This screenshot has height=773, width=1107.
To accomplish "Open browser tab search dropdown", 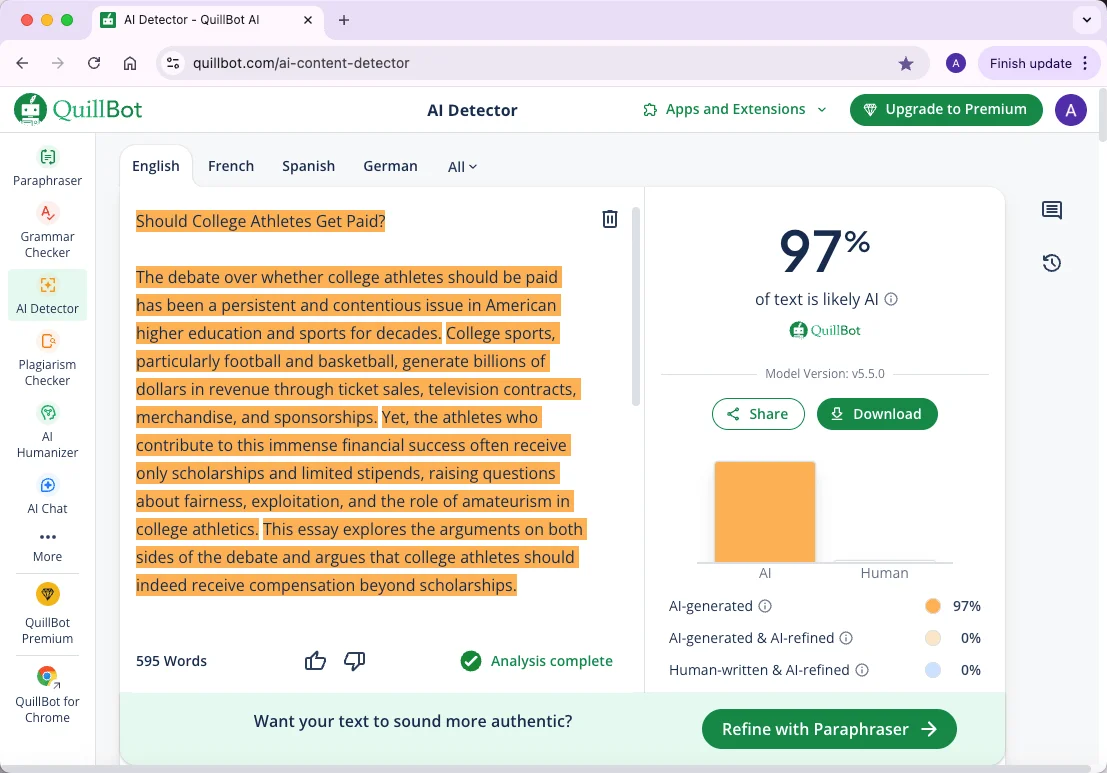I will [1086, 20].
